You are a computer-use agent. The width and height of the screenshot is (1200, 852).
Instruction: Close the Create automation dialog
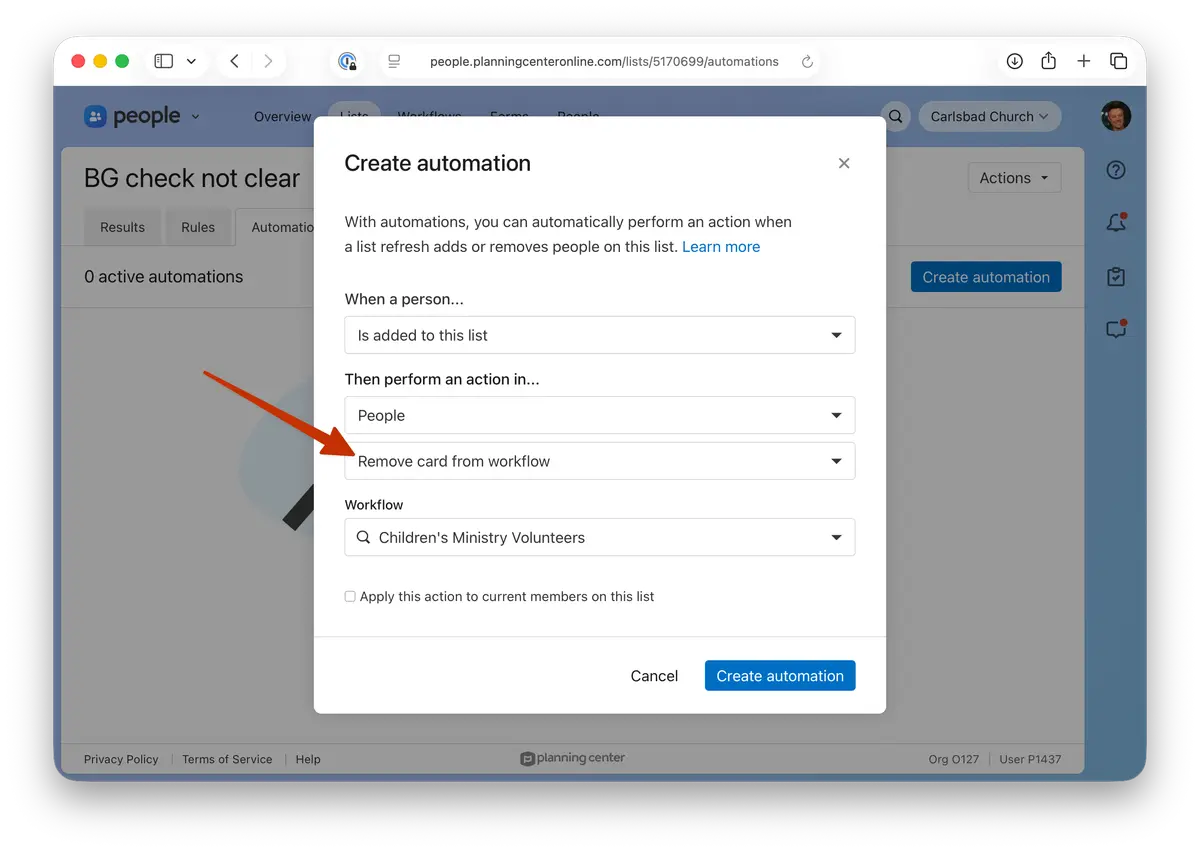[x=844, y=163]
